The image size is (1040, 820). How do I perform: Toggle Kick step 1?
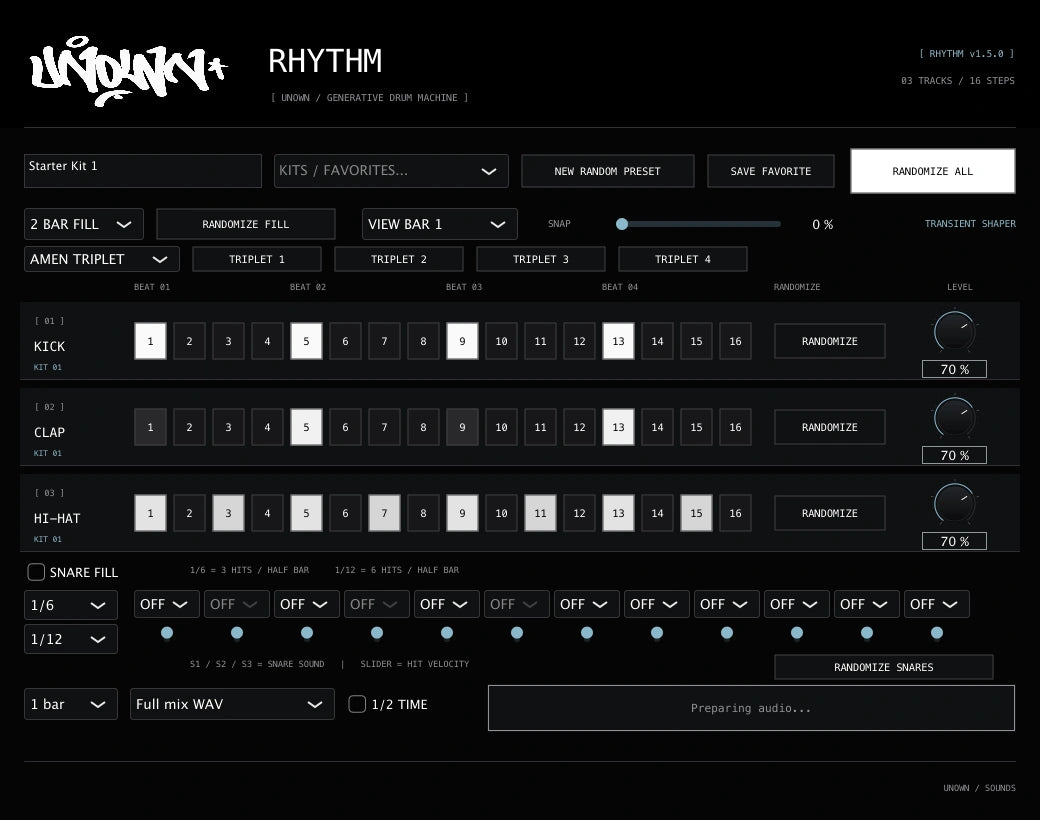tap(151, 341)
